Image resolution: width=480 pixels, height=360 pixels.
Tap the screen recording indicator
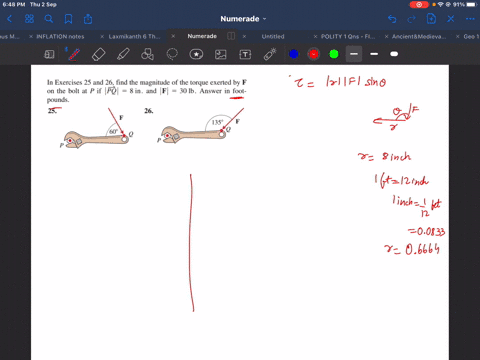[x=419, y=5]
